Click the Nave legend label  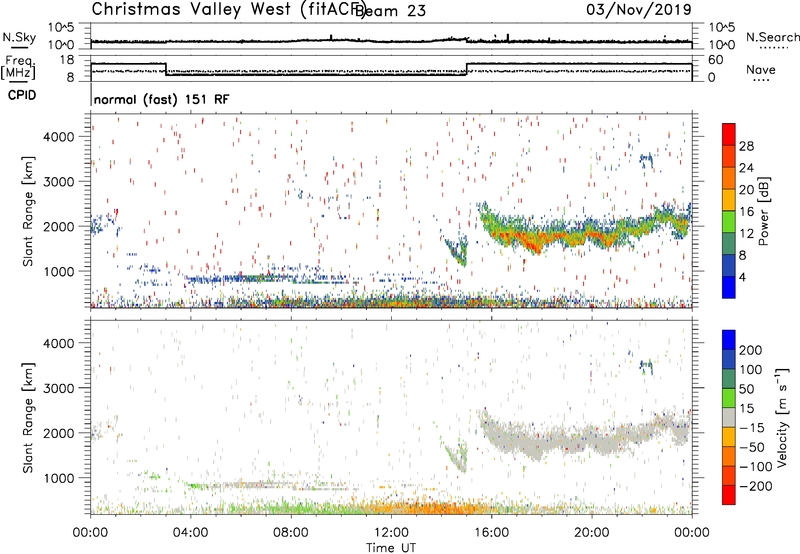(x=761, y=69)
